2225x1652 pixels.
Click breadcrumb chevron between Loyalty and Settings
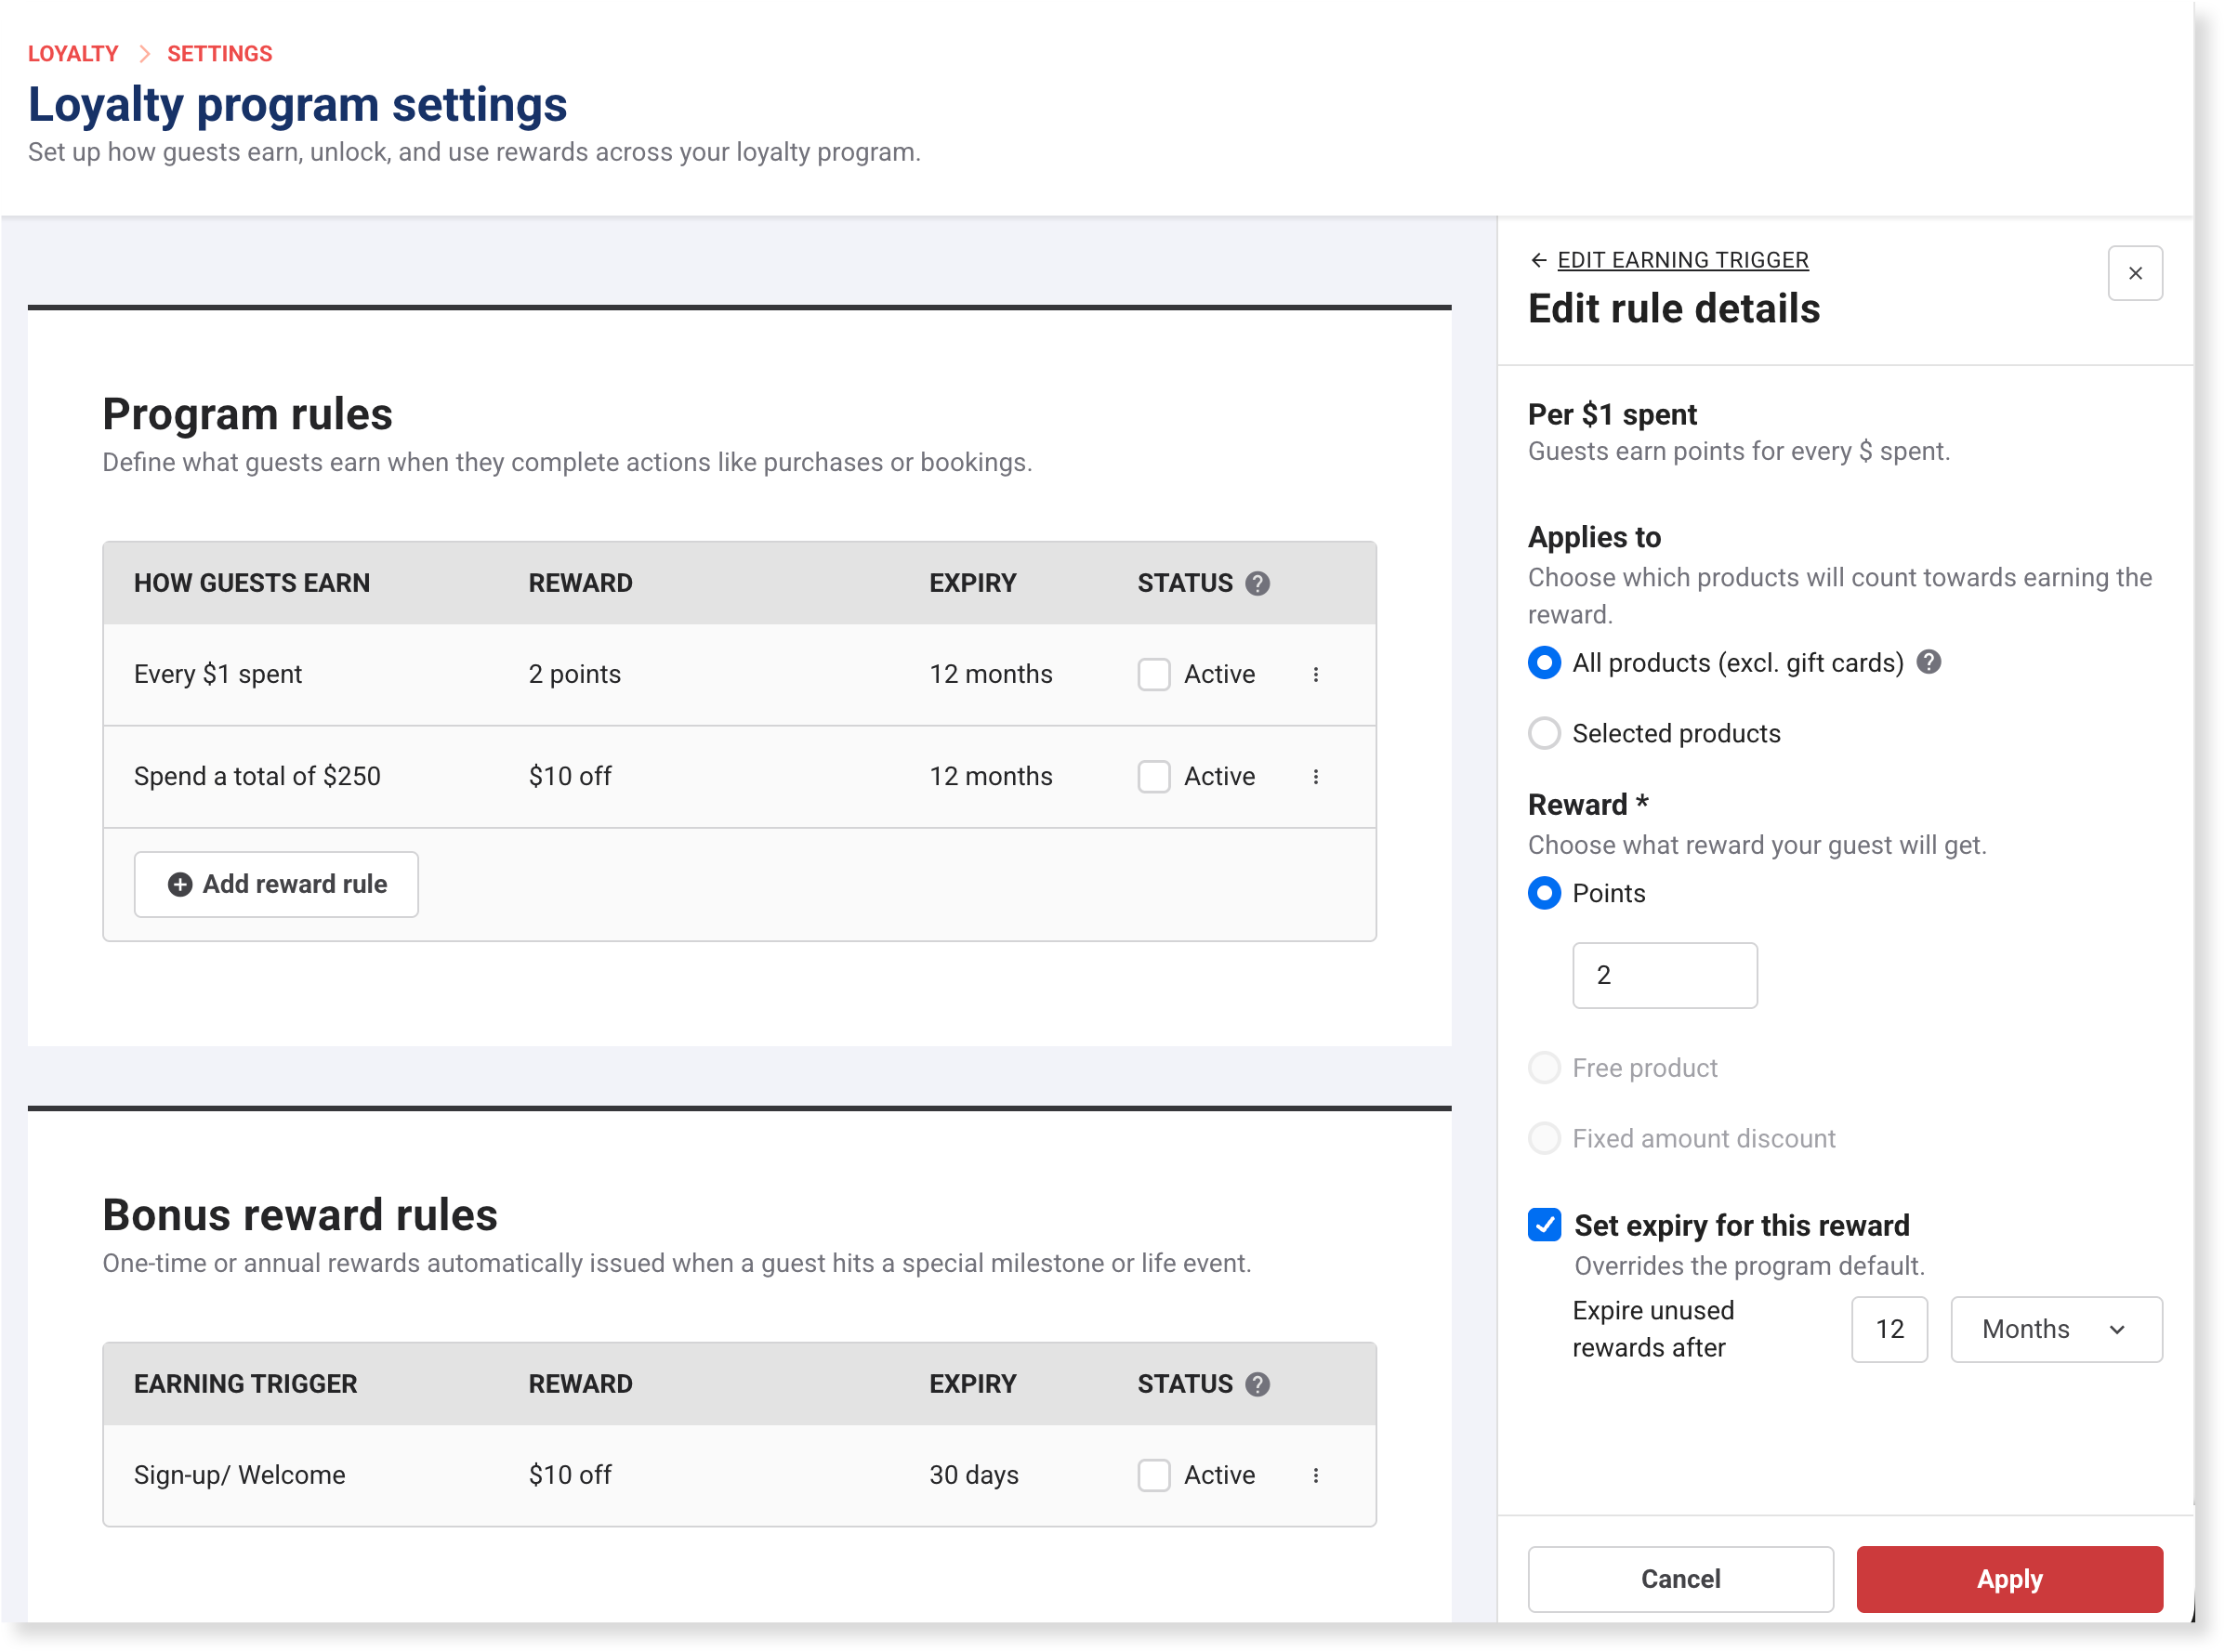144,54
